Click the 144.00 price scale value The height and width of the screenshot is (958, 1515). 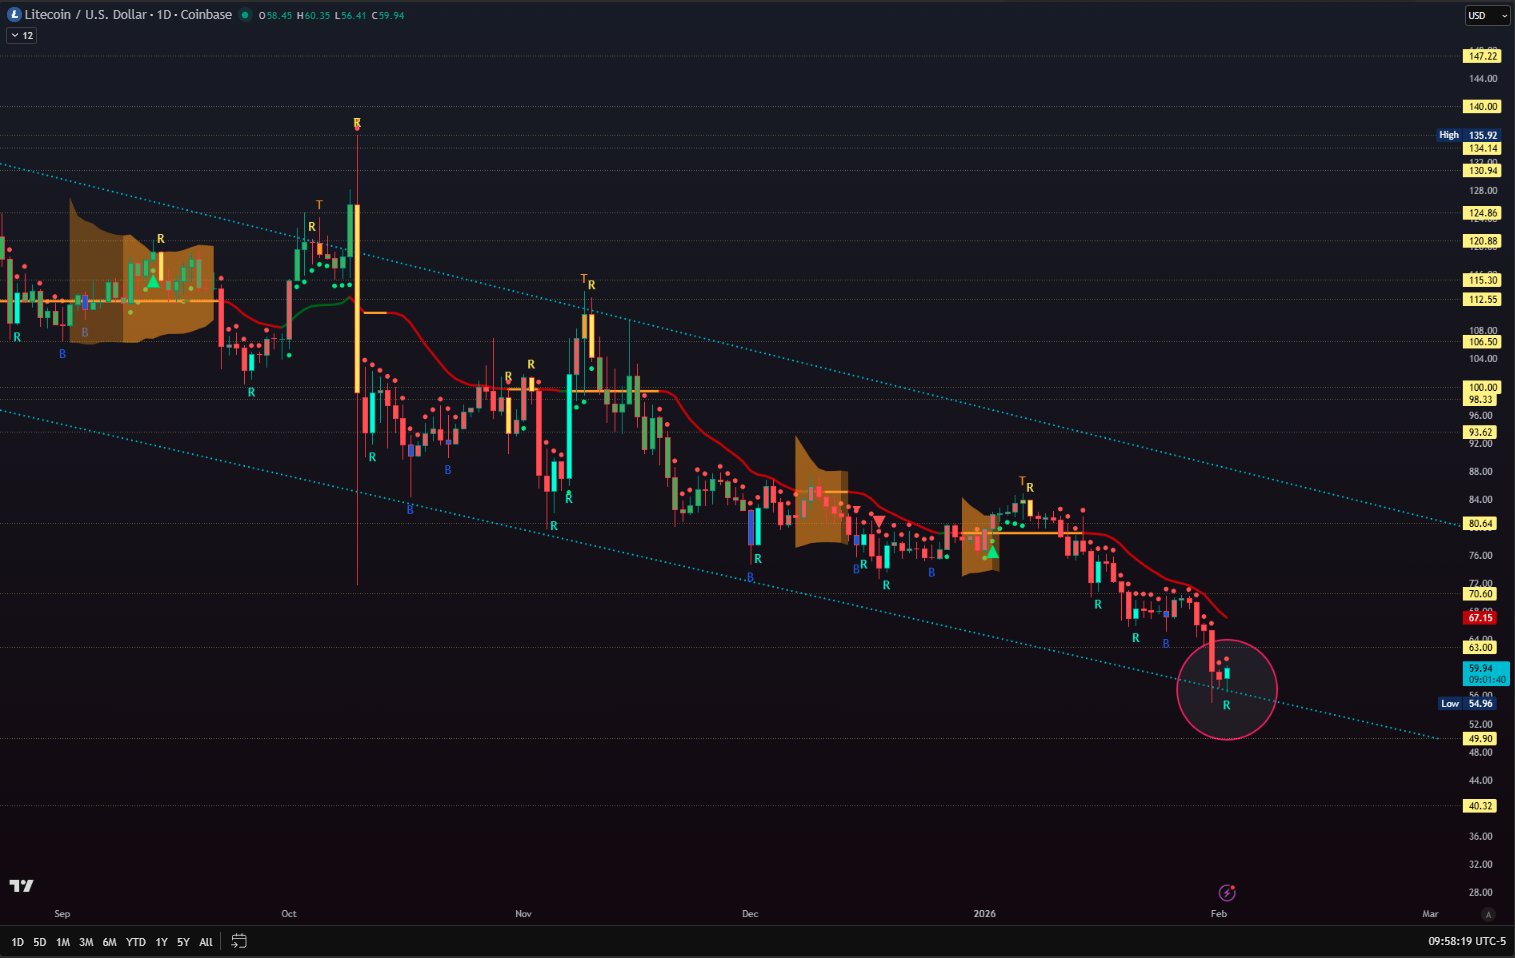coord(1483,79)
